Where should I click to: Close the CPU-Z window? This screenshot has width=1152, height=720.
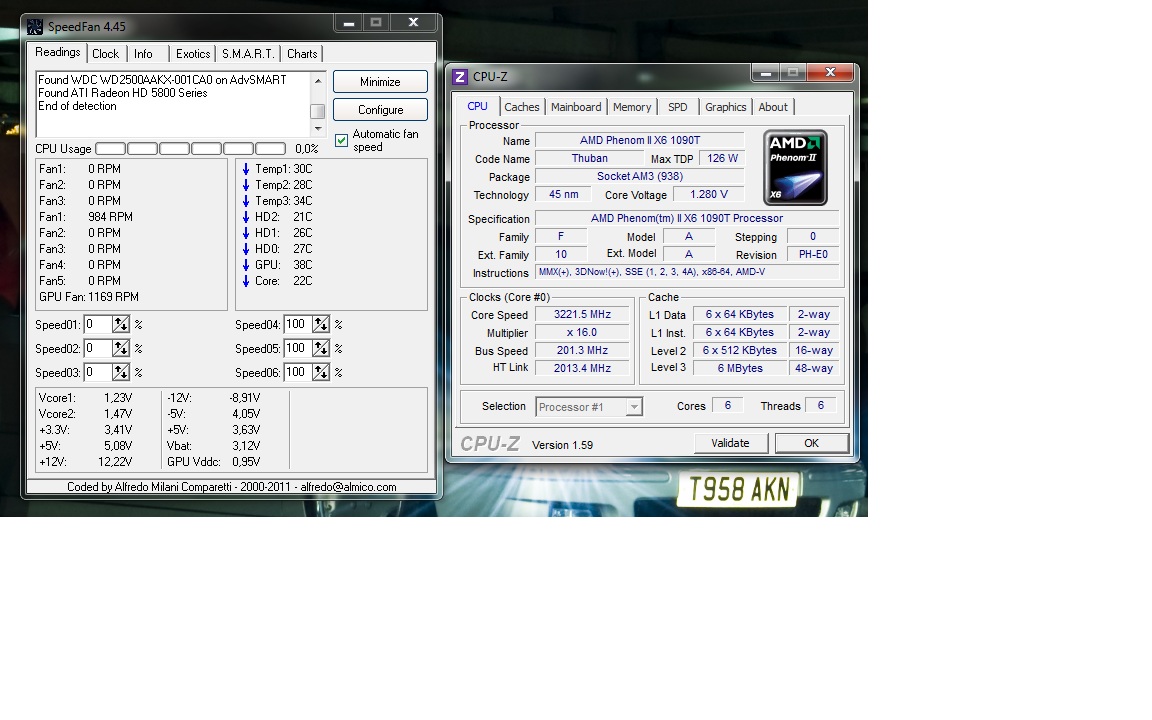pyautogui.click(x=829, y=72)
